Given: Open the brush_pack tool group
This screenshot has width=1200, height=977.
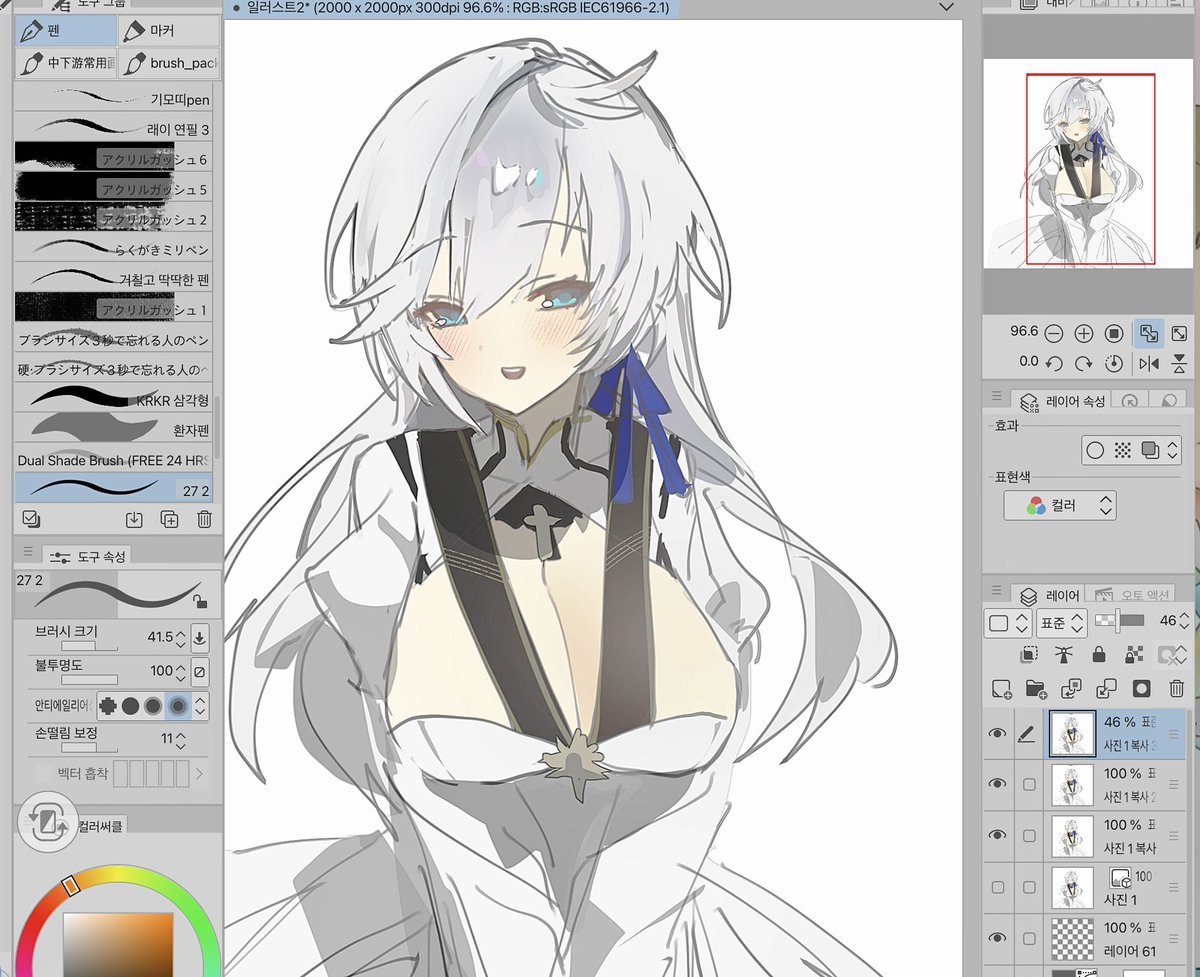Looking at the screenshot, I should coord(168,63).
